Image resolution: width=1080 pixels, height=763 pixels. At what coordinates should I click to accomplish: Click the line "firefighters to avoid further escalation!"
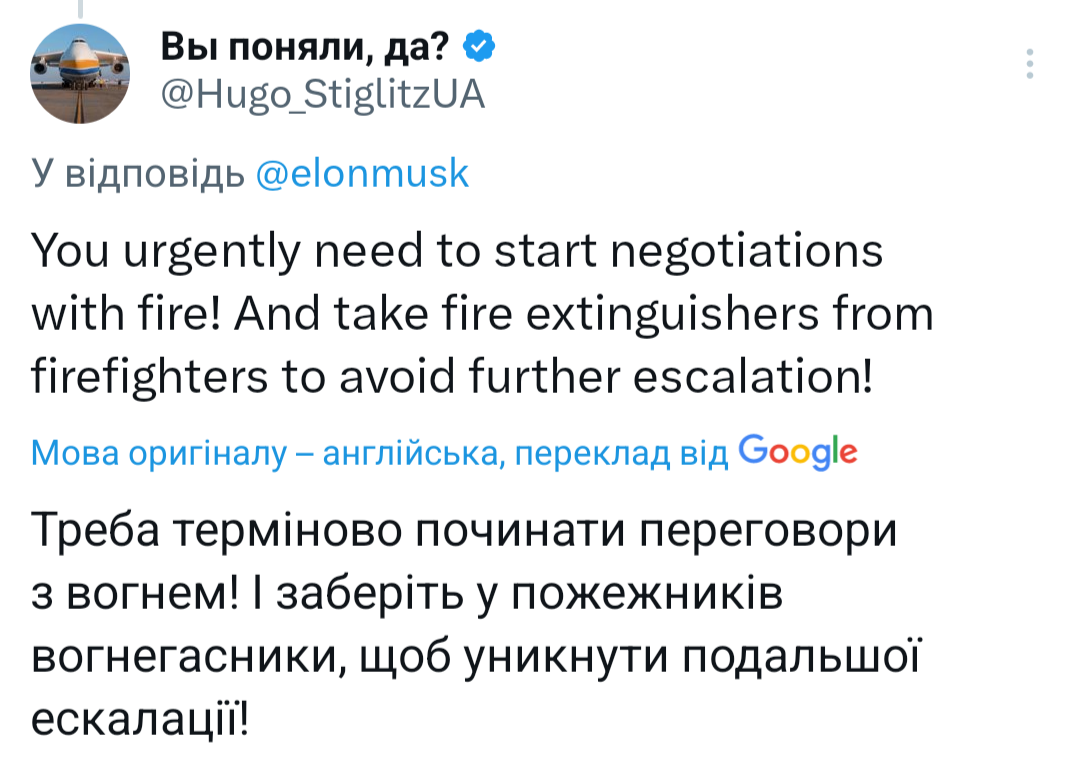tap(452, 377)
